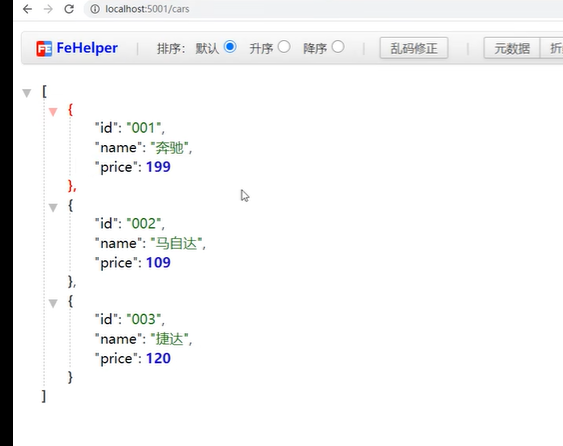Click the browser forward arrow

pyautogui.click(x=48, y=9)
